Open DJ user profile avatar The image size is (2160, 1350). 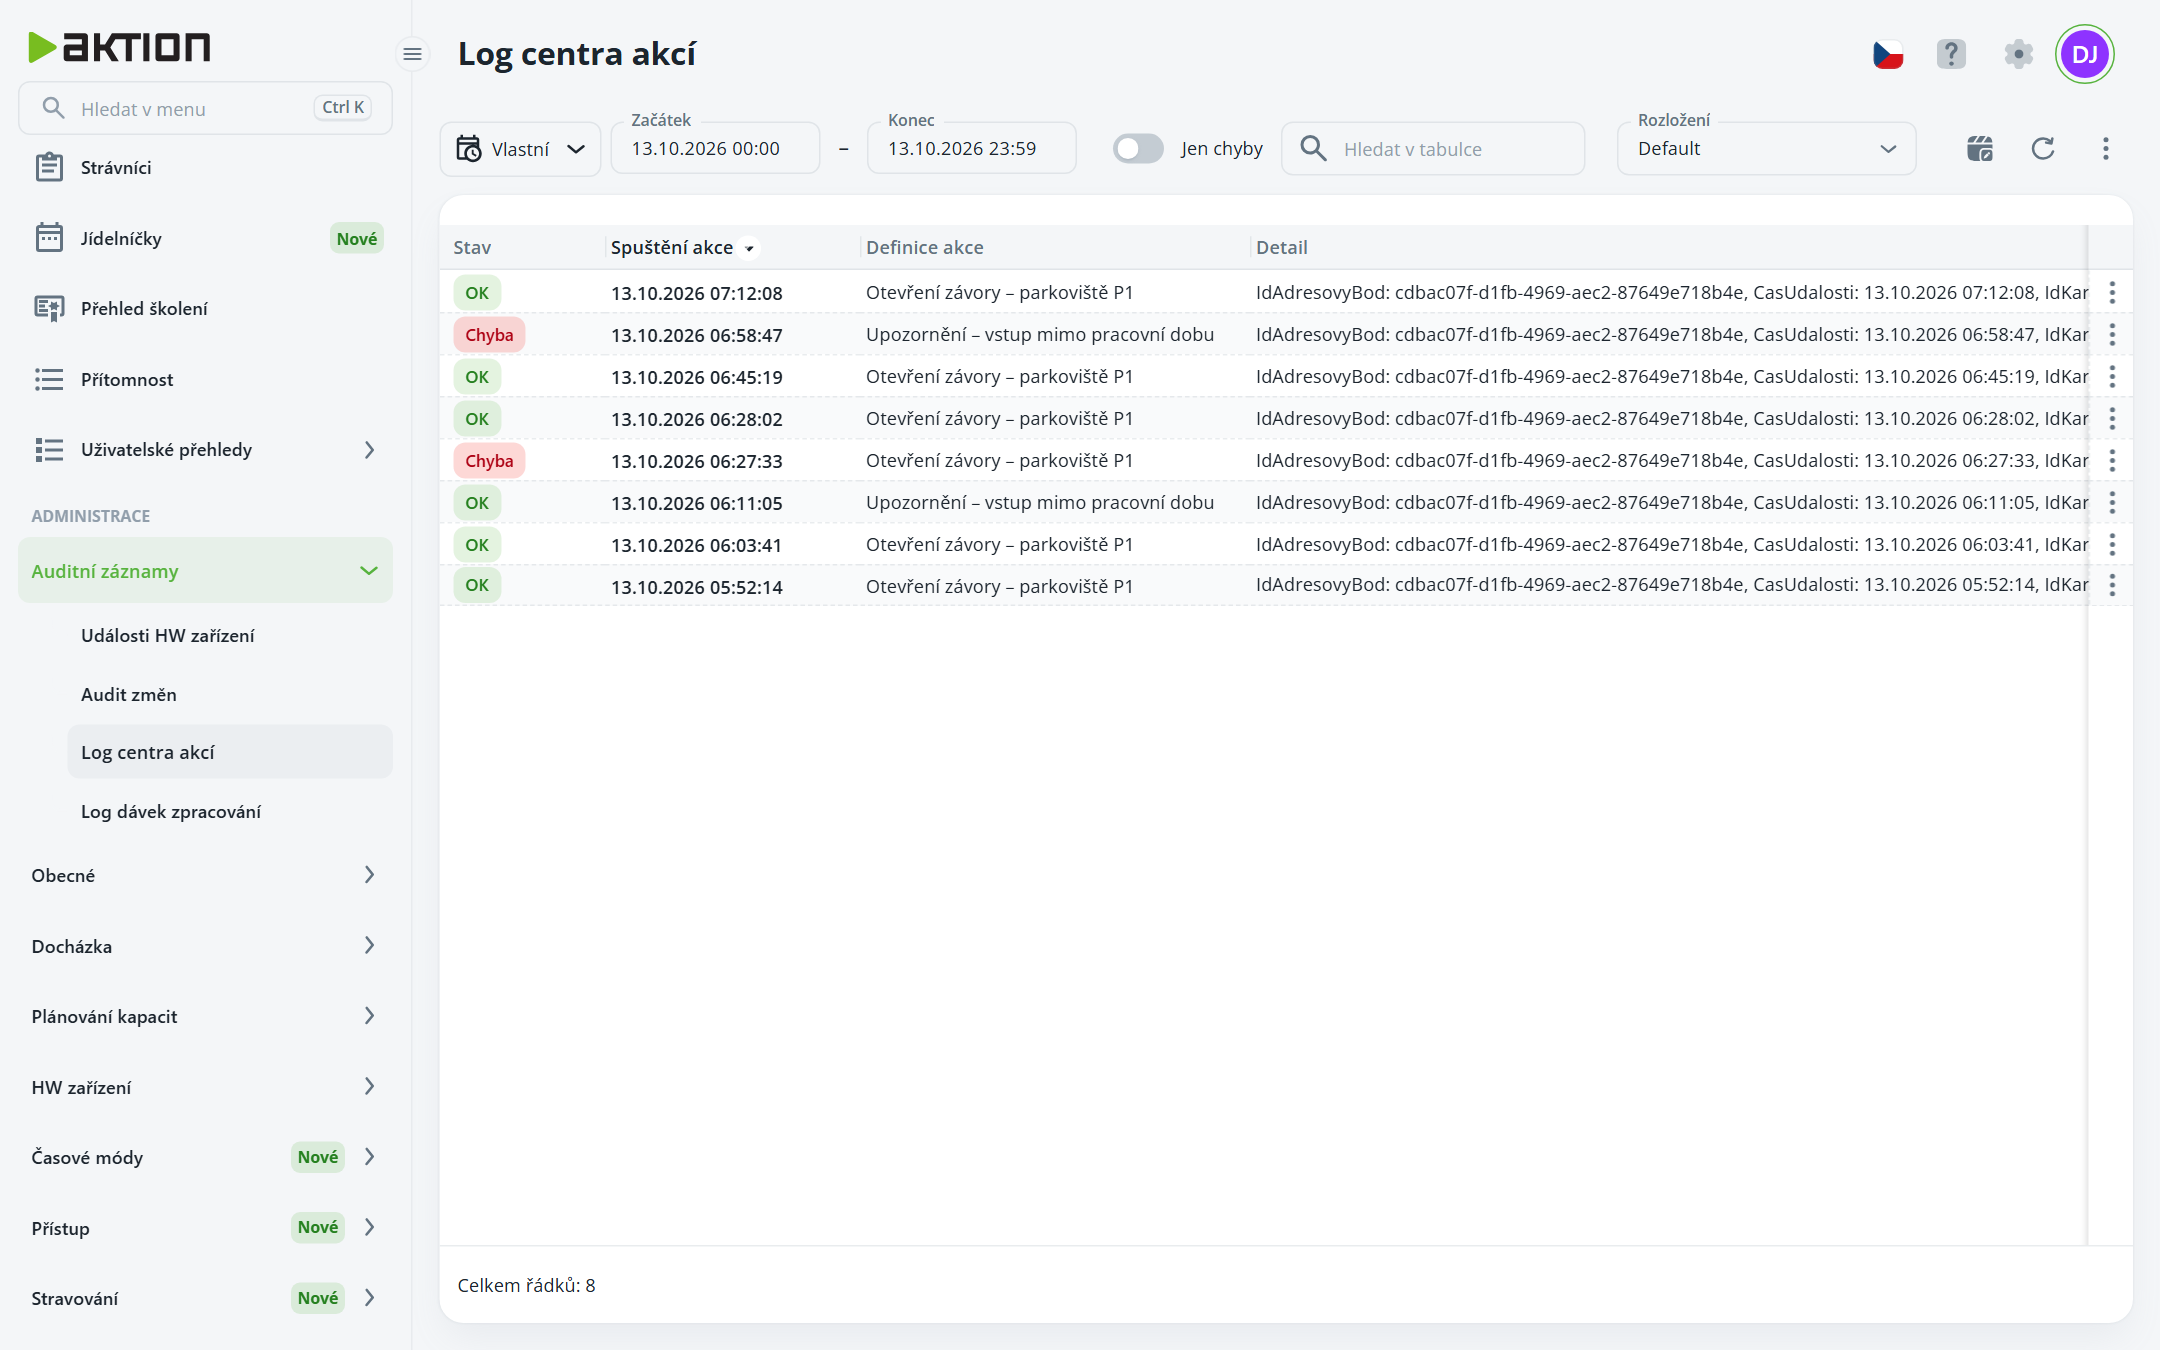pyautogui.click(x=2085, y=54)
